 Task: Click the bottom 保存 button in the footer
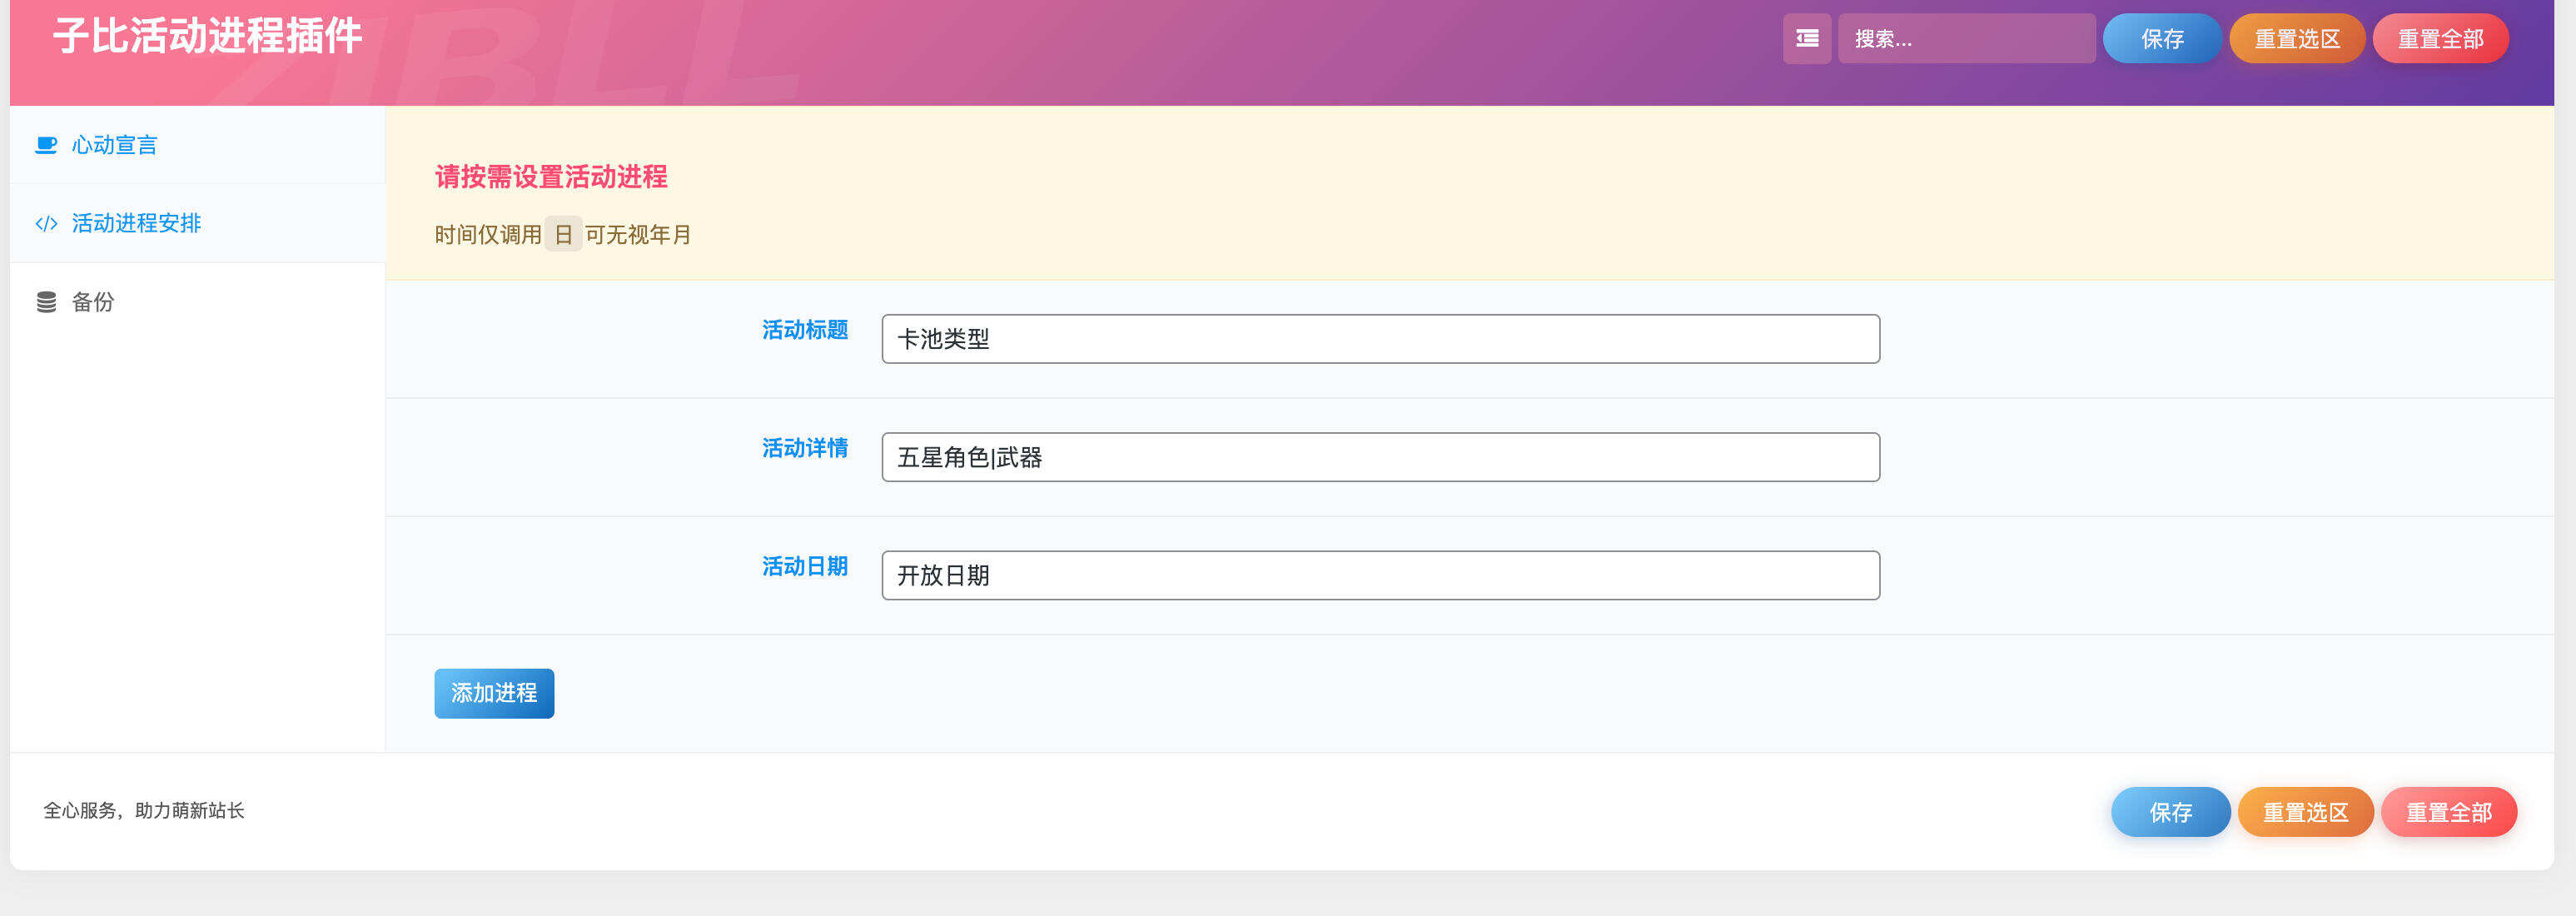(x=2170, y=811)
